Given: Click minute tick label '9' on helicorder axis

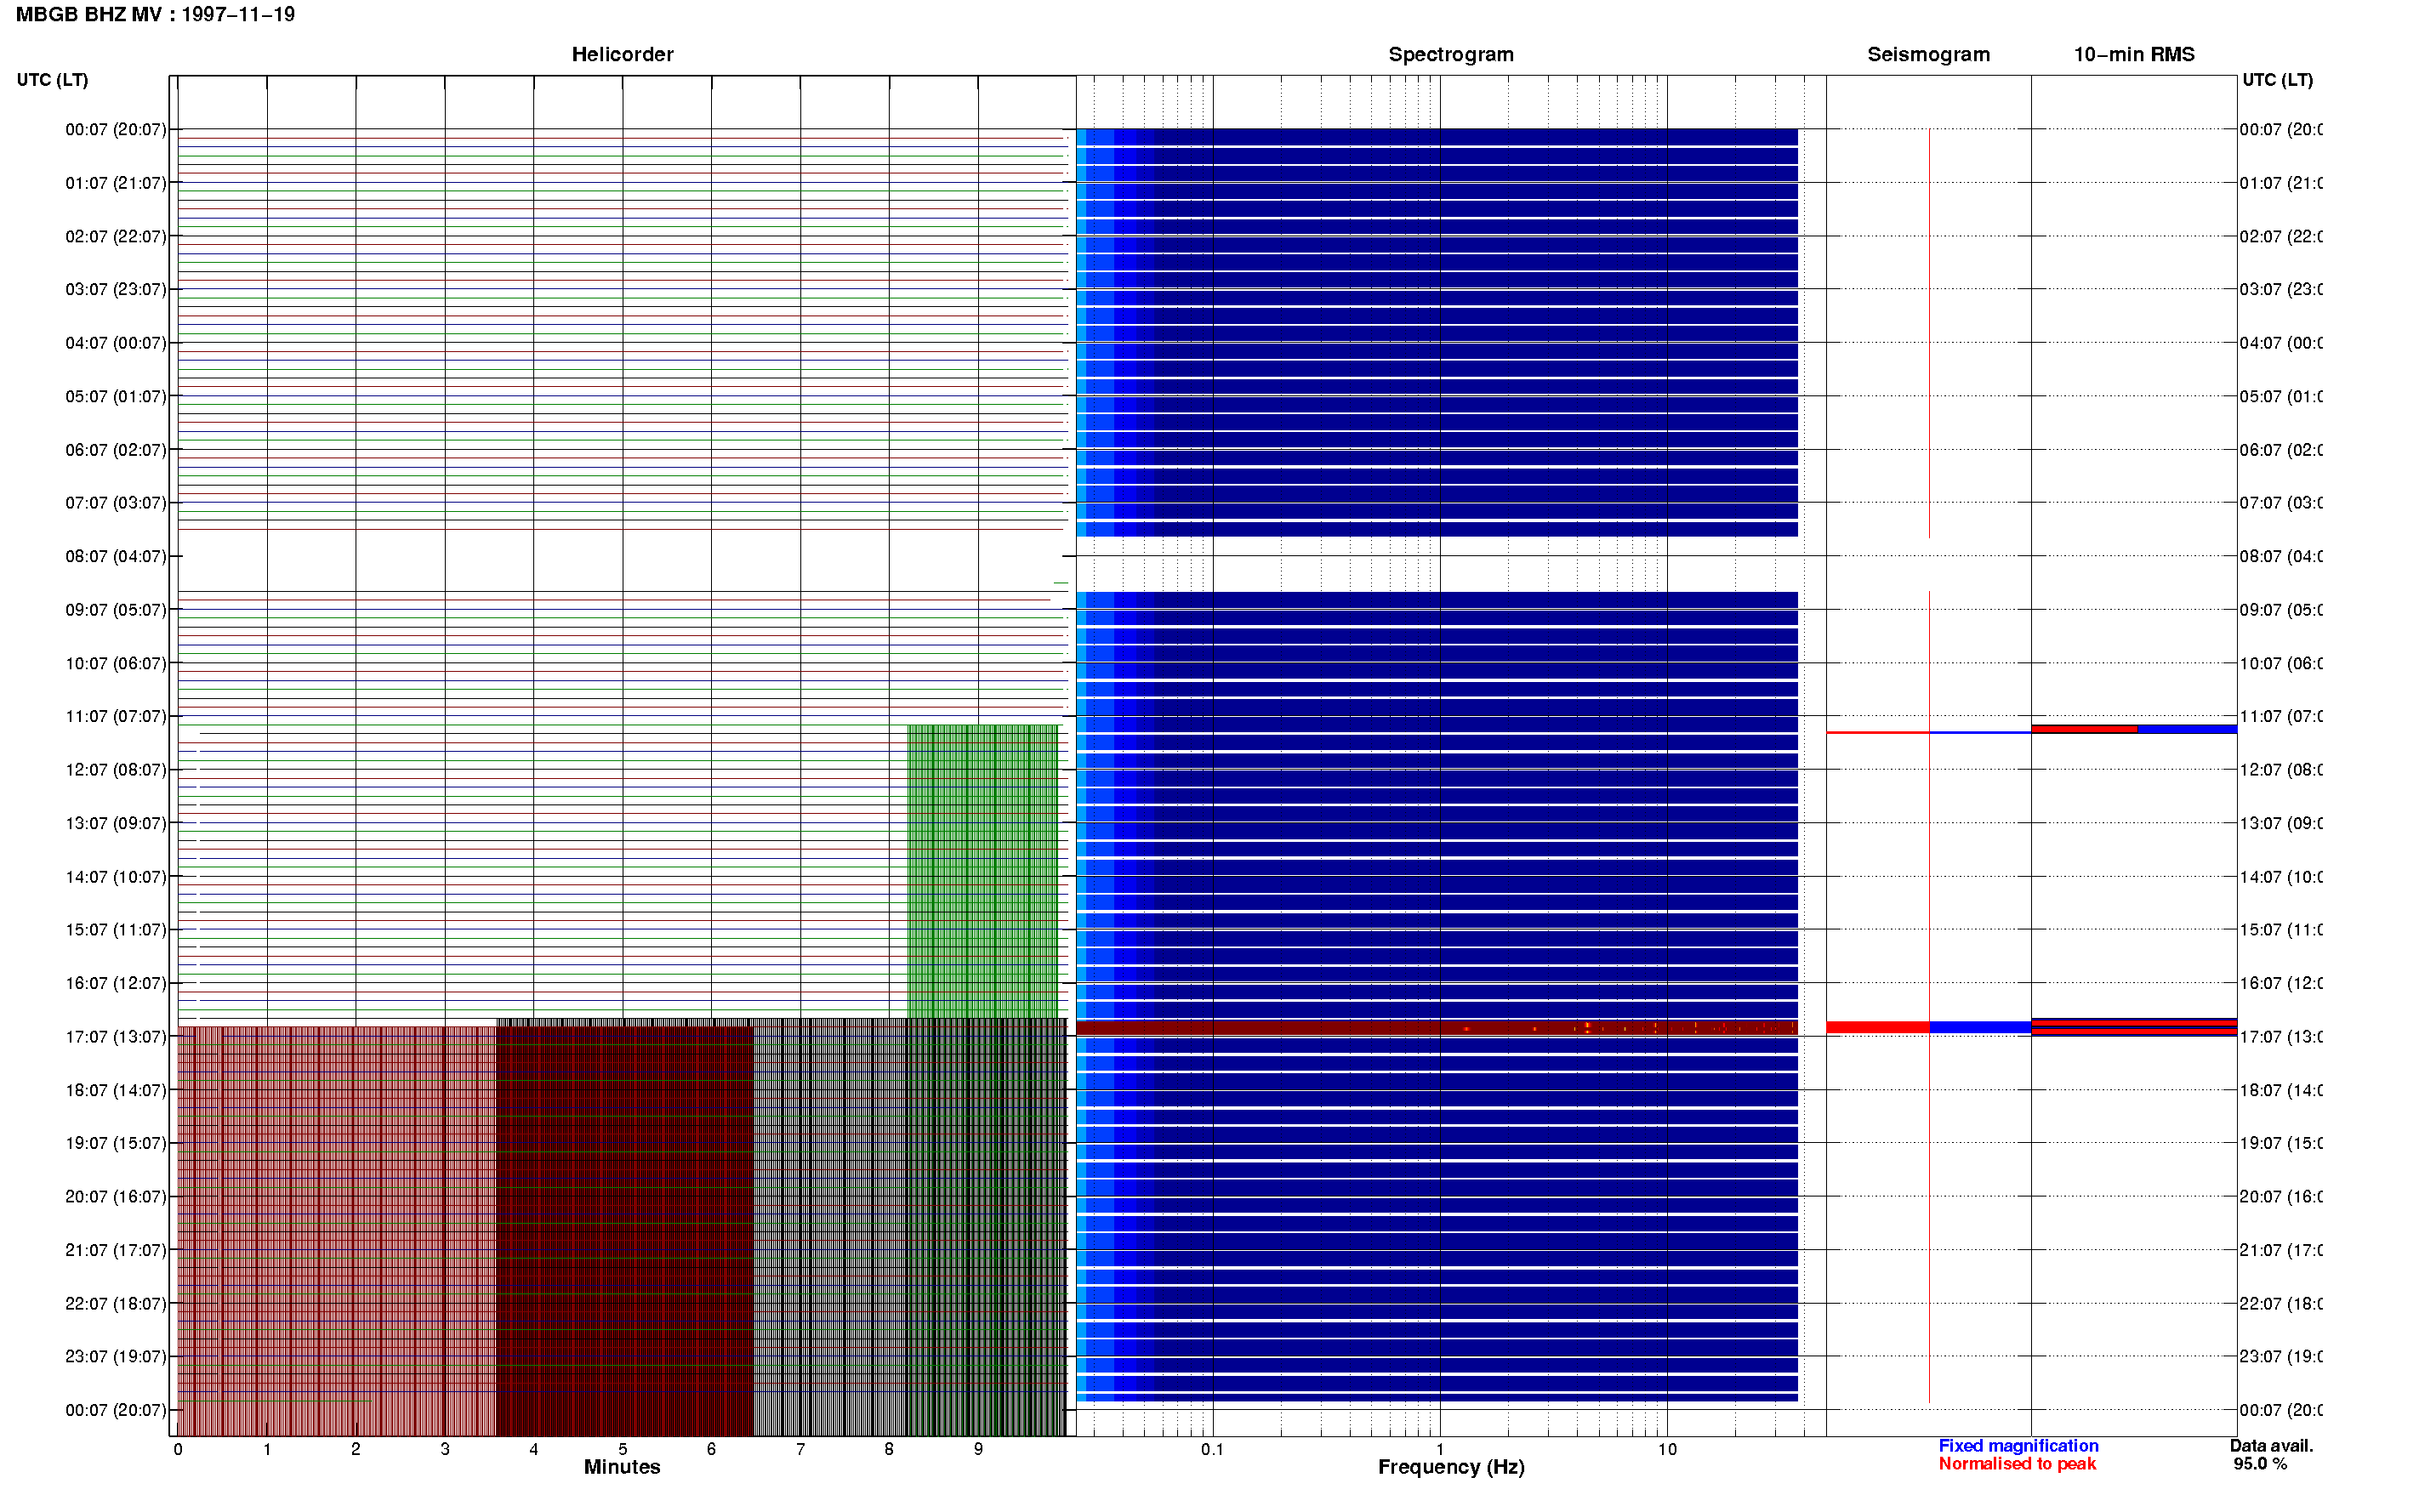Looking at the screenshot, I should pyautogui.click(x=978, y=1449).
